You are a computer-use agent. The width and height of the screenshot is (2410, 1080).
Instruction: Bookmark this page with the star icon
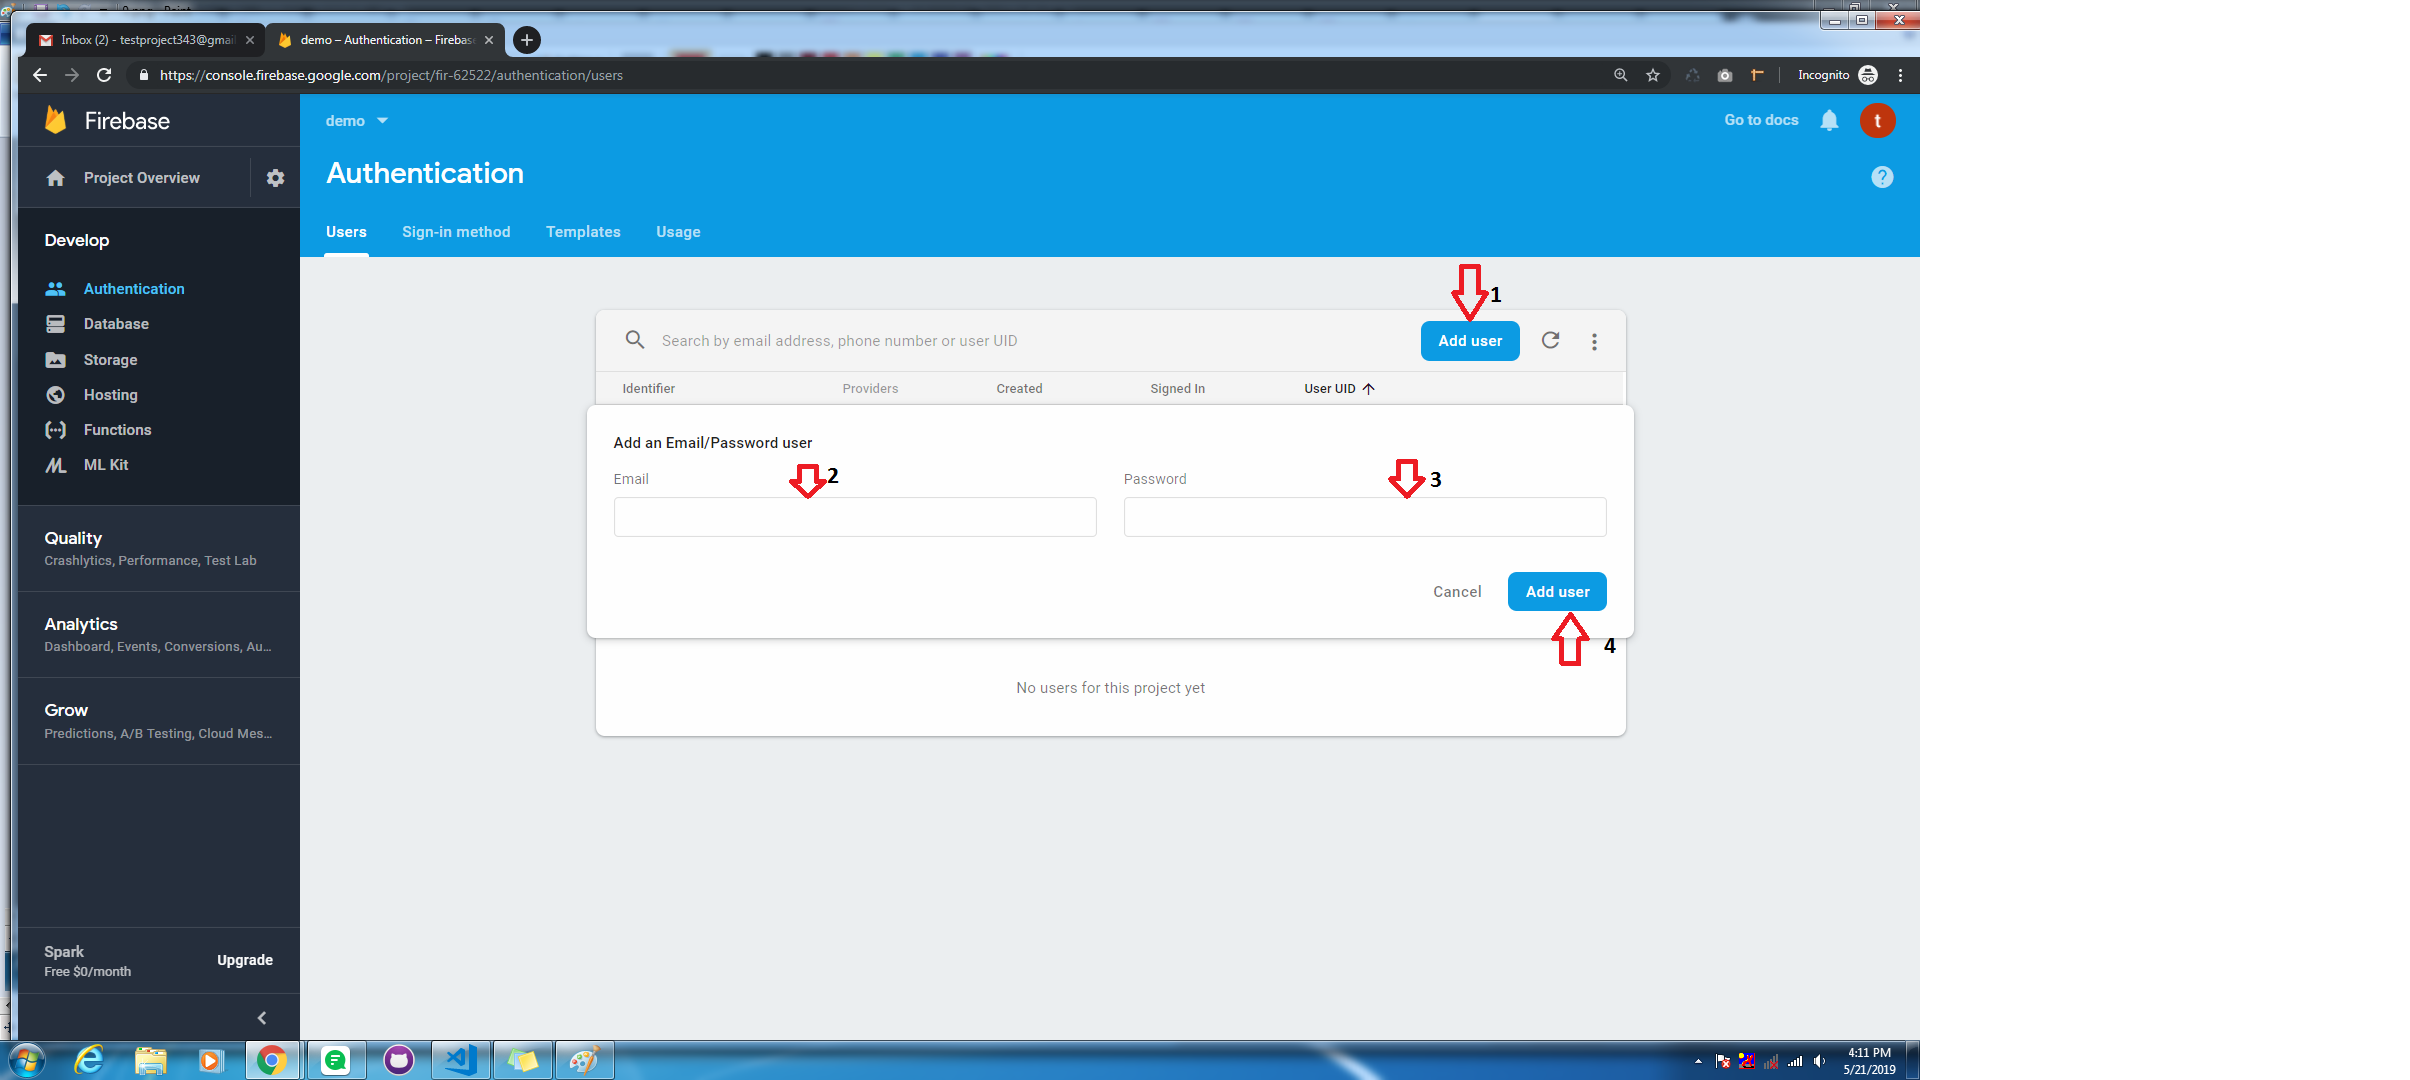[x=1653, y=75]
